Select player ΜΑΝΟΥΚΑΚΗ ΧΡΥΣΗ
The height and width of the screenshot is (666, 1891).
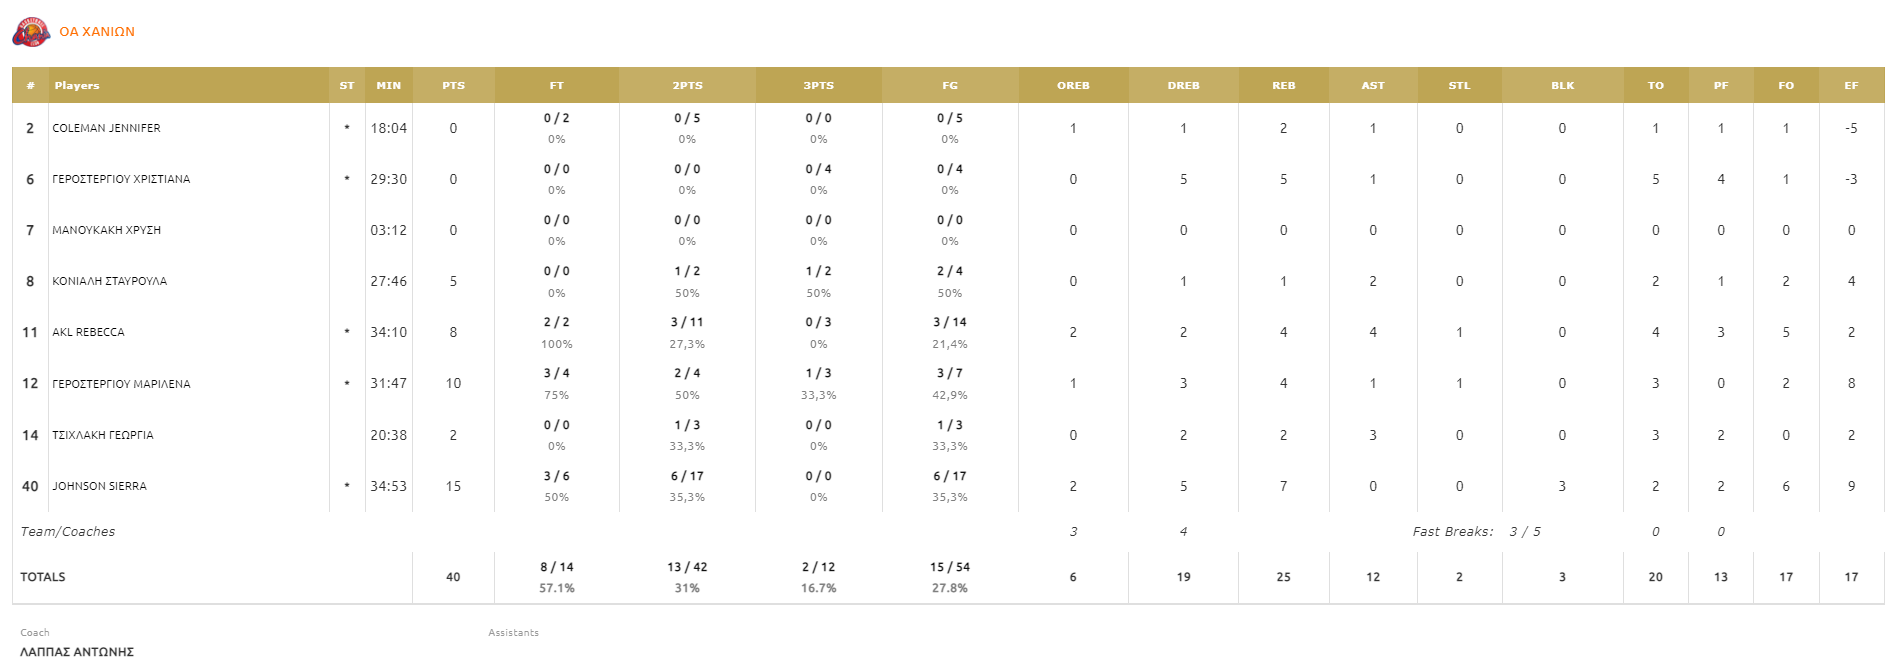click(106, 230)
